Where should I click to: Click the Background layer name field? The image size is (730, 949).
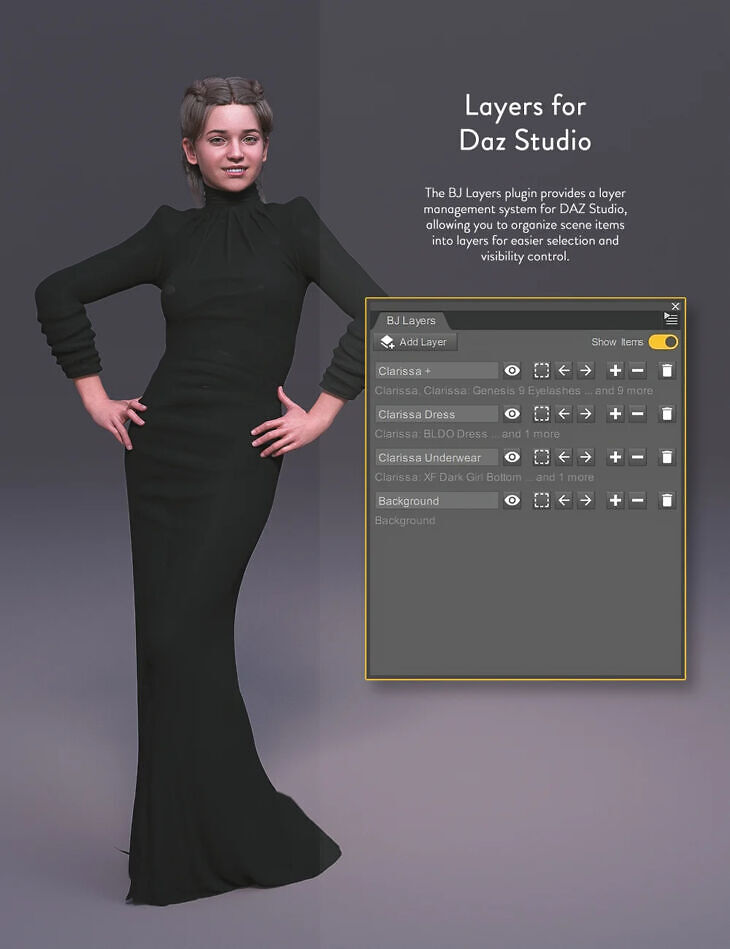(436, 501)
